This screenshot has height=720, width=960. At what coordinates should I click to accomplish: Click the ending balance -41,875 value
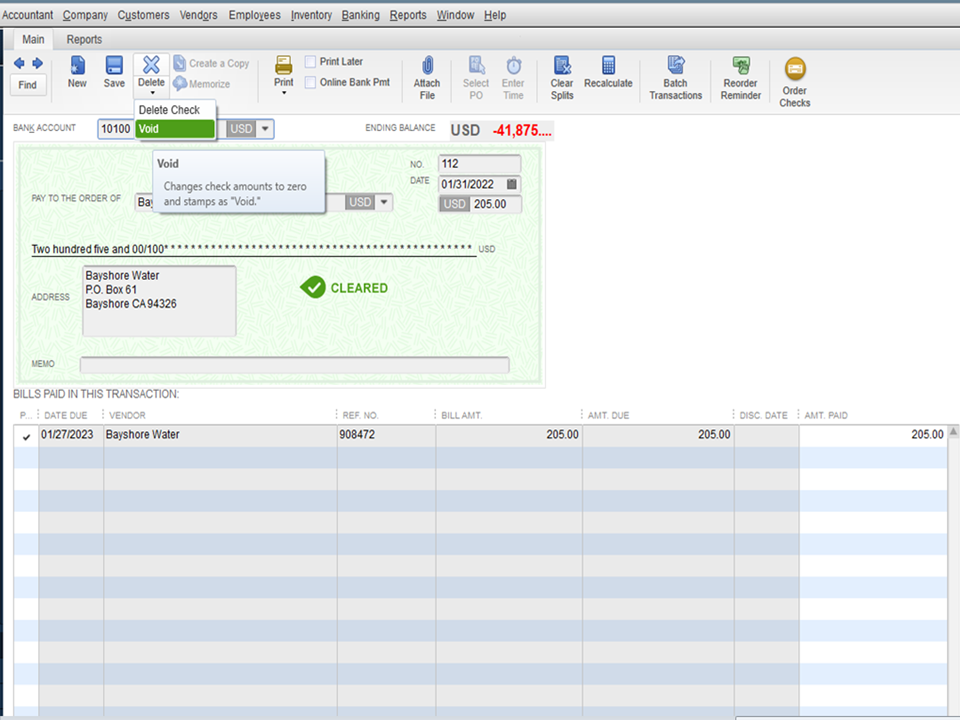(522, 130)
